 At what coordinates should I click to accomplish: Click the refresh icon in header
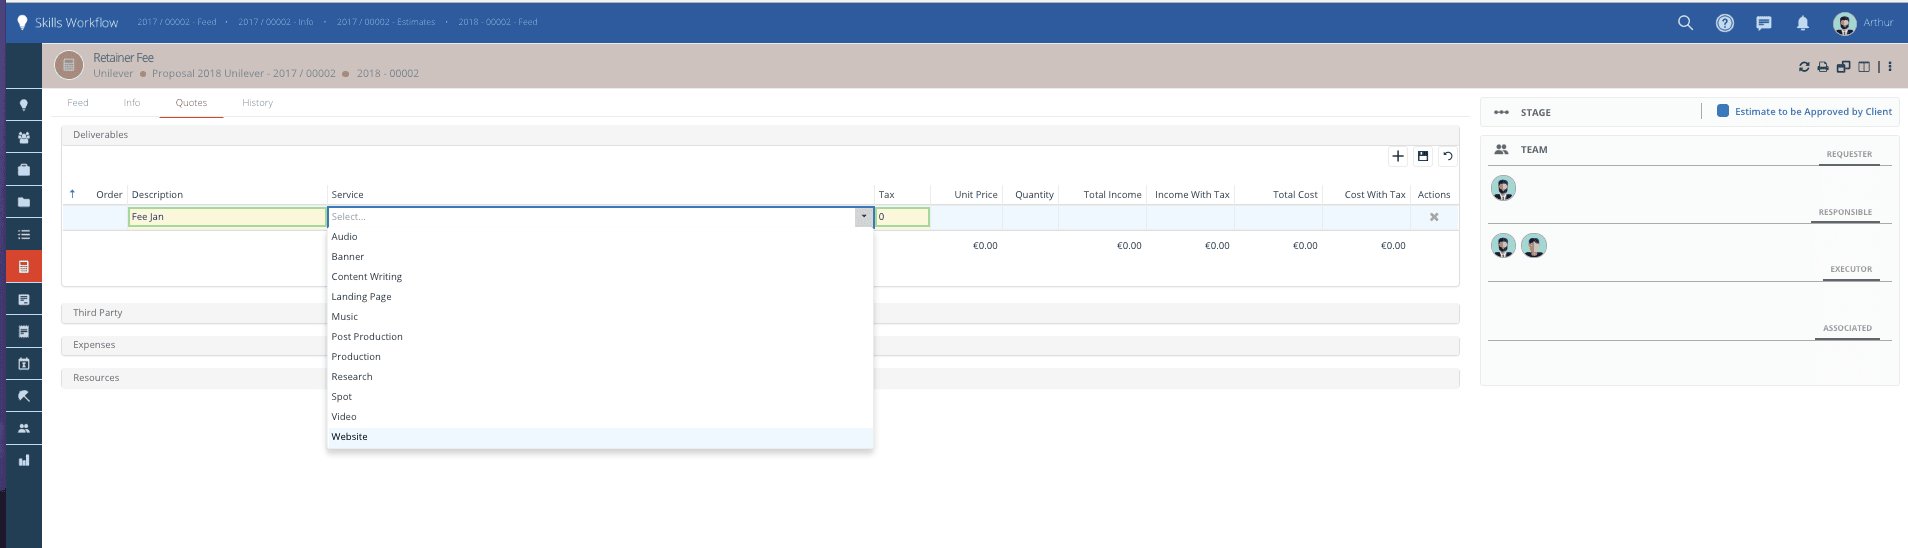[1804, 67]
